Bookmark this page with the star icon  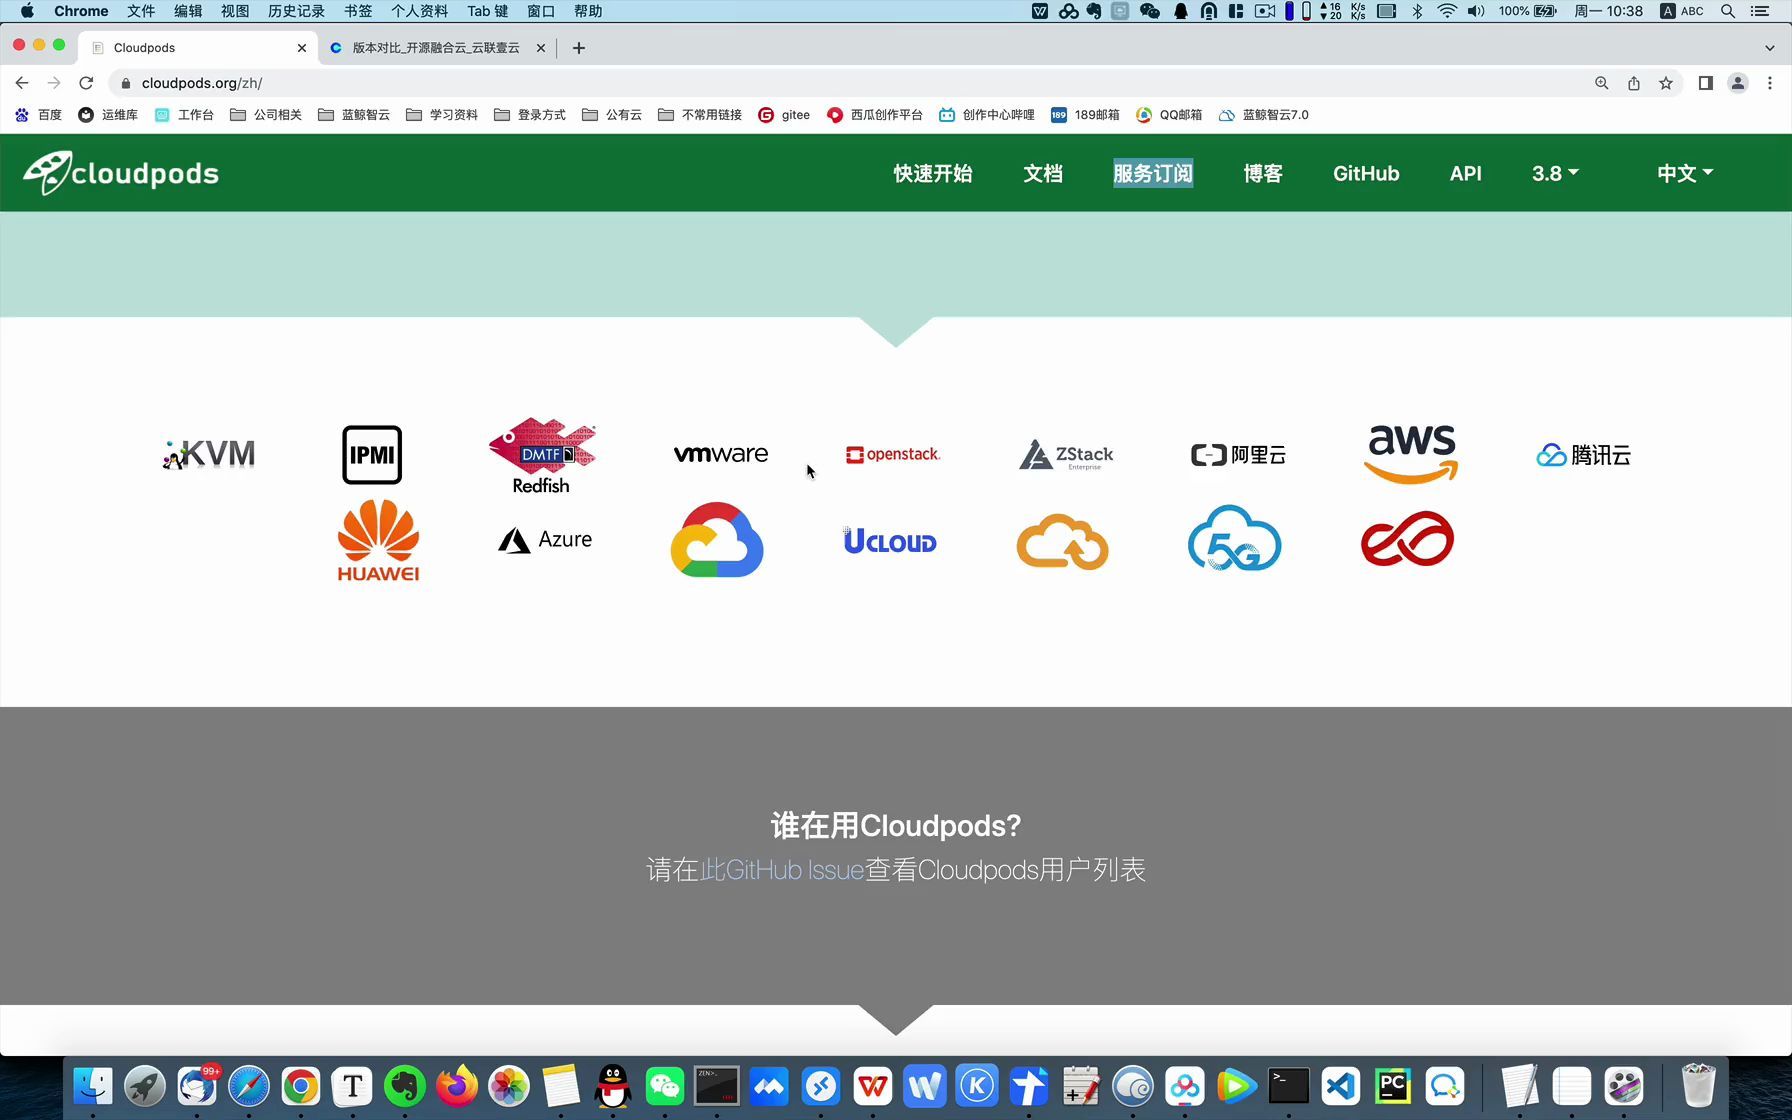[1666, 83]
